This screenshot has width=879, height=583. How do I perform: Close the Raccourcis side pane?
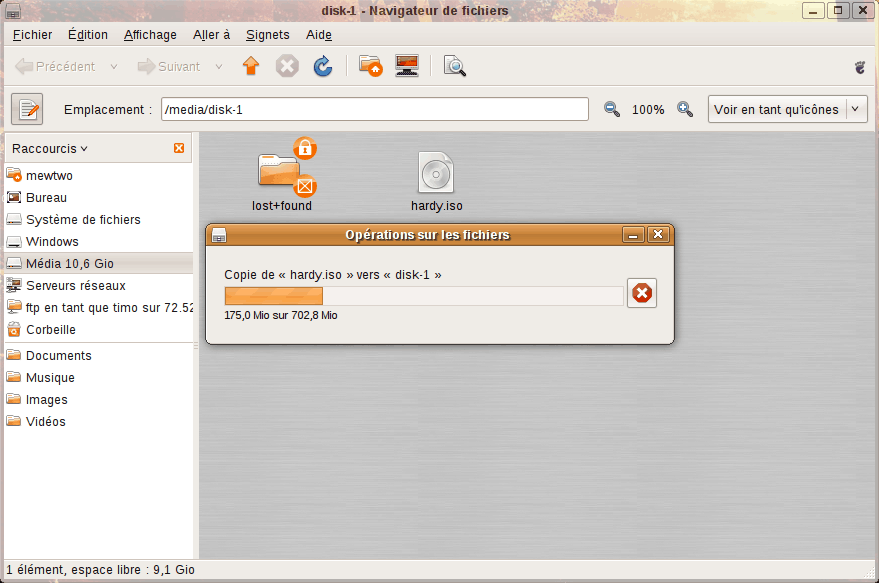click(x=179, y=148)
